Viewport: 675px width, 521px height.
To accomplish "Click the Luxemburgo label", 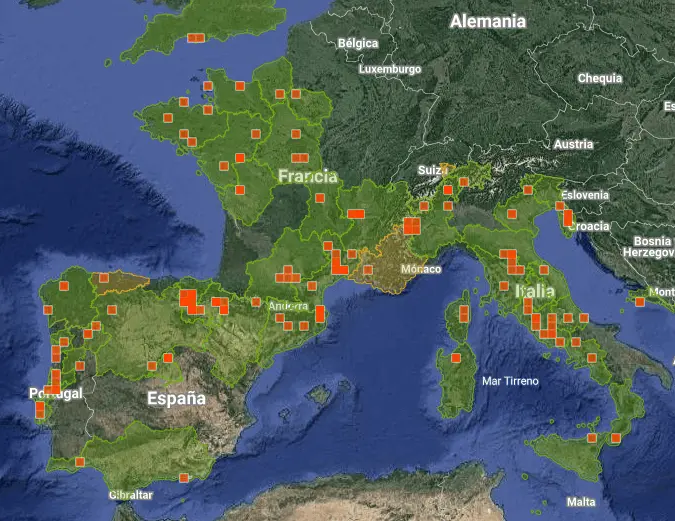I will pos(390,69).
